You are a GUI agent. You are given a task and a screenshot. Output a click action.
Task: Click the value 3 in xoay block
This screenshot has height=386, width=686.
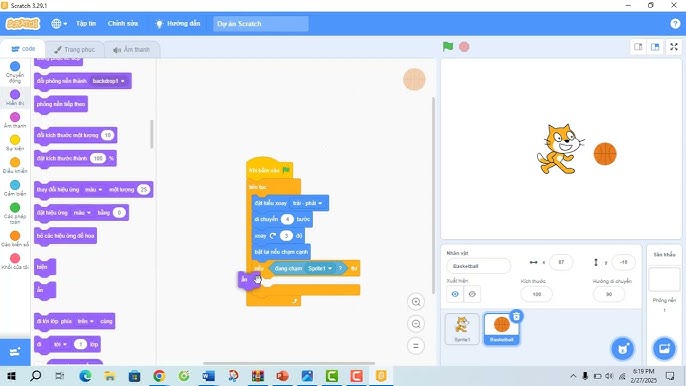286,236
